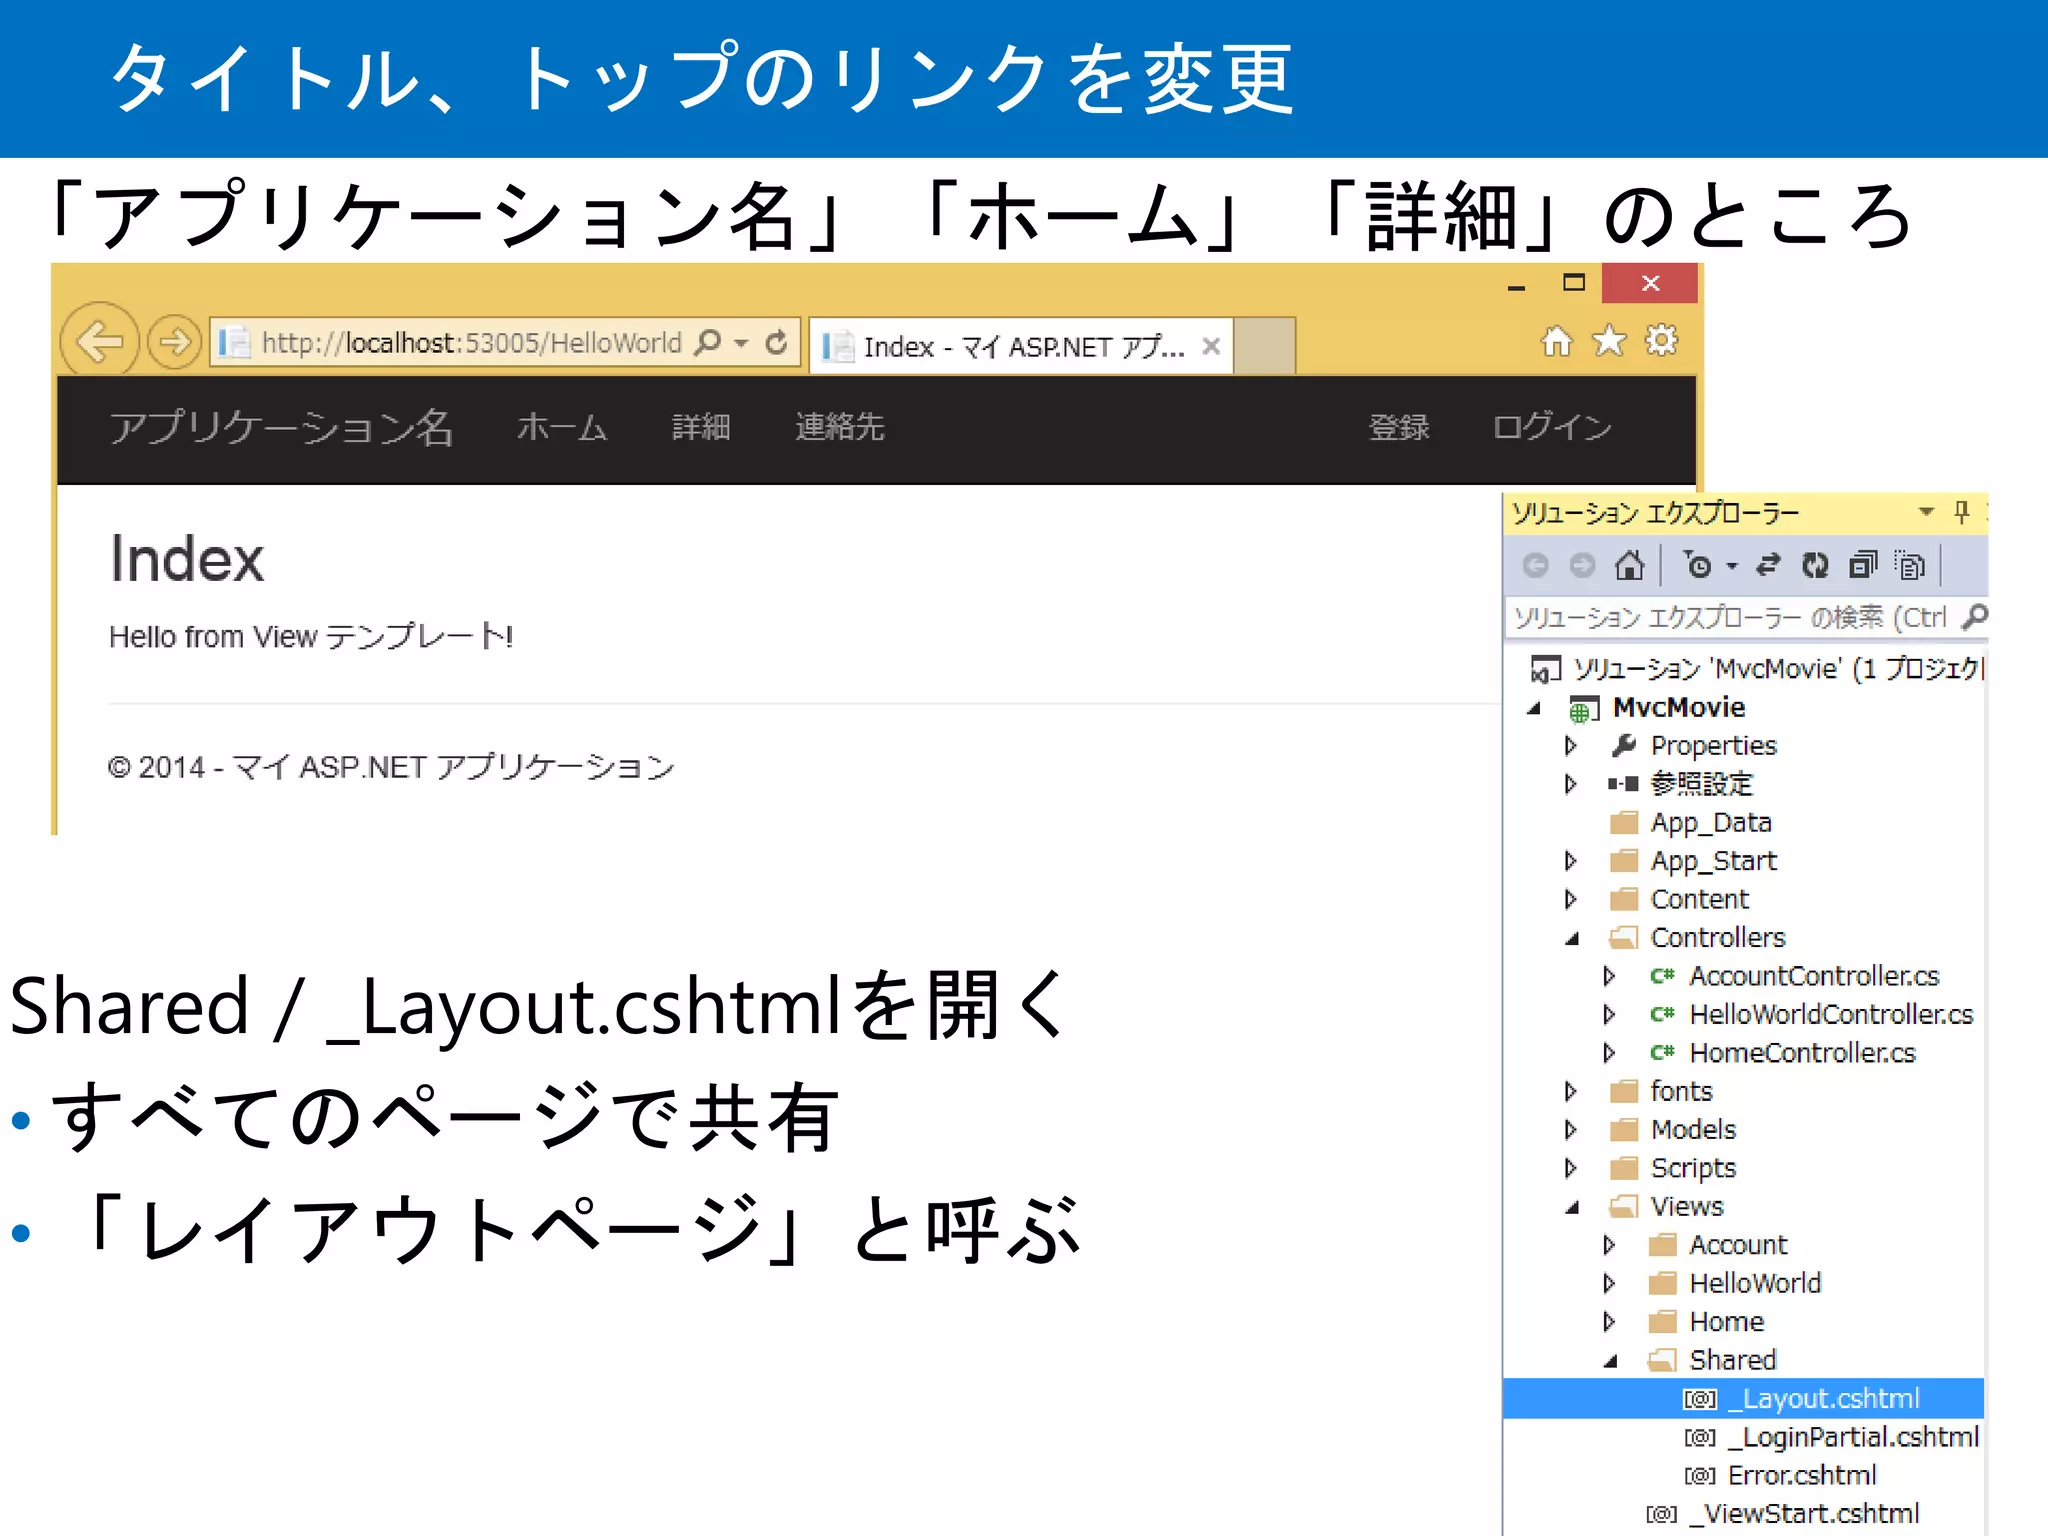Click the pending changes filter clock icon

(1697, 566)
